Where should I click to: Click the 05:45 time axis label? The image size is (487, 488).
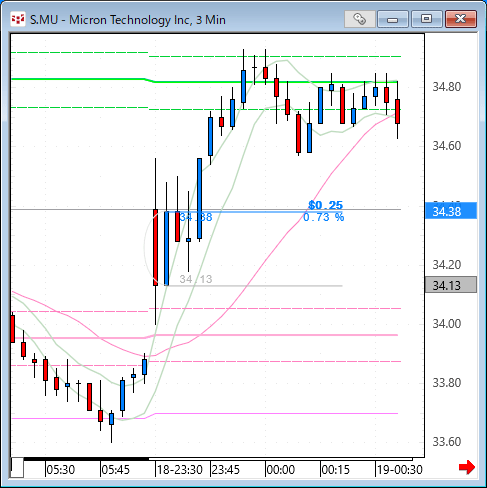(116, 470)
